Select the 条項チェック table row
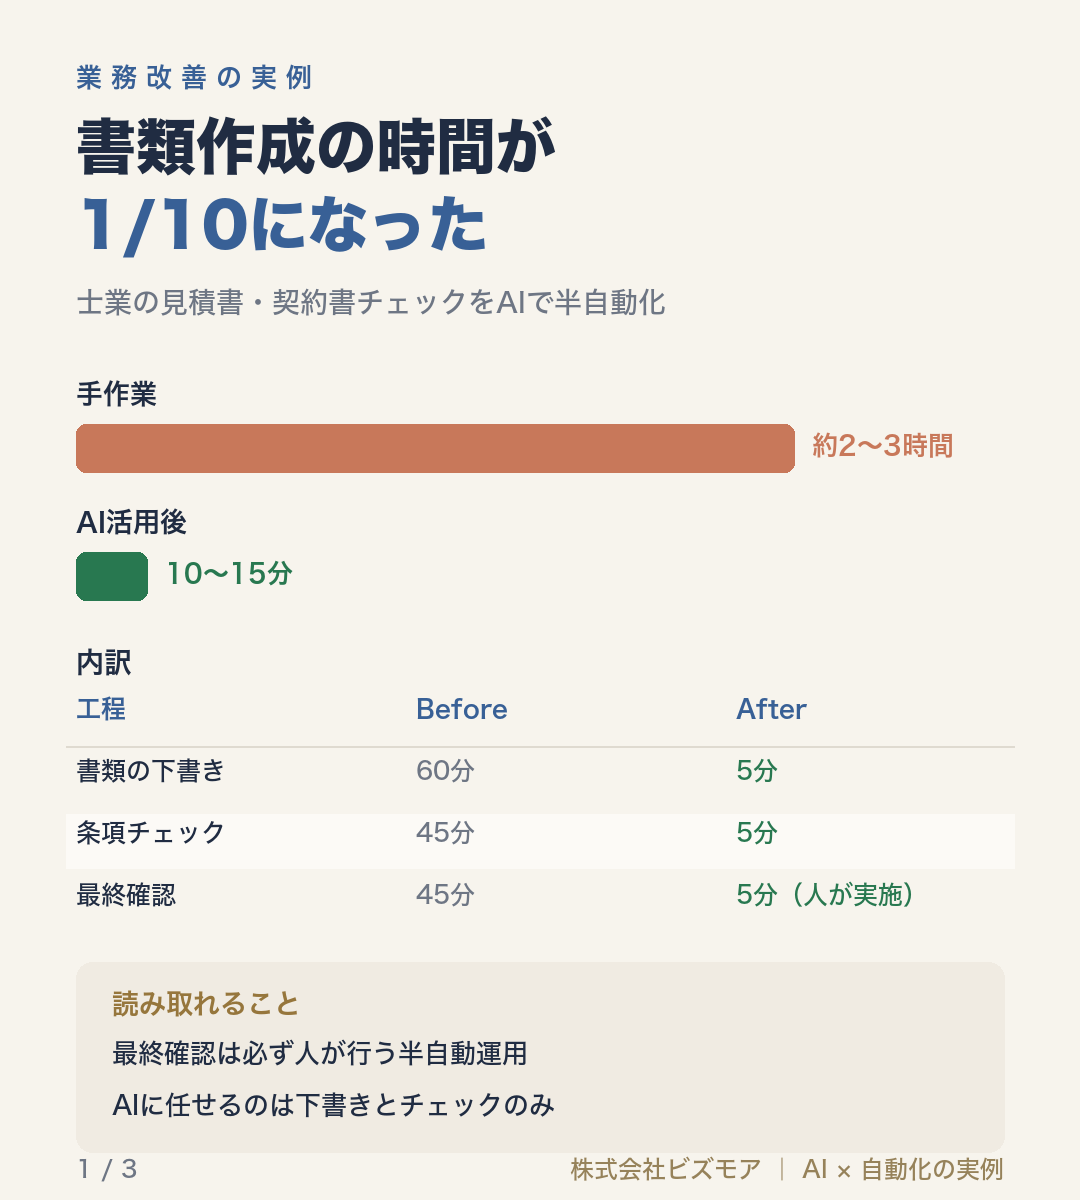Screen dimensions: 1080x1200 [540, 833]
